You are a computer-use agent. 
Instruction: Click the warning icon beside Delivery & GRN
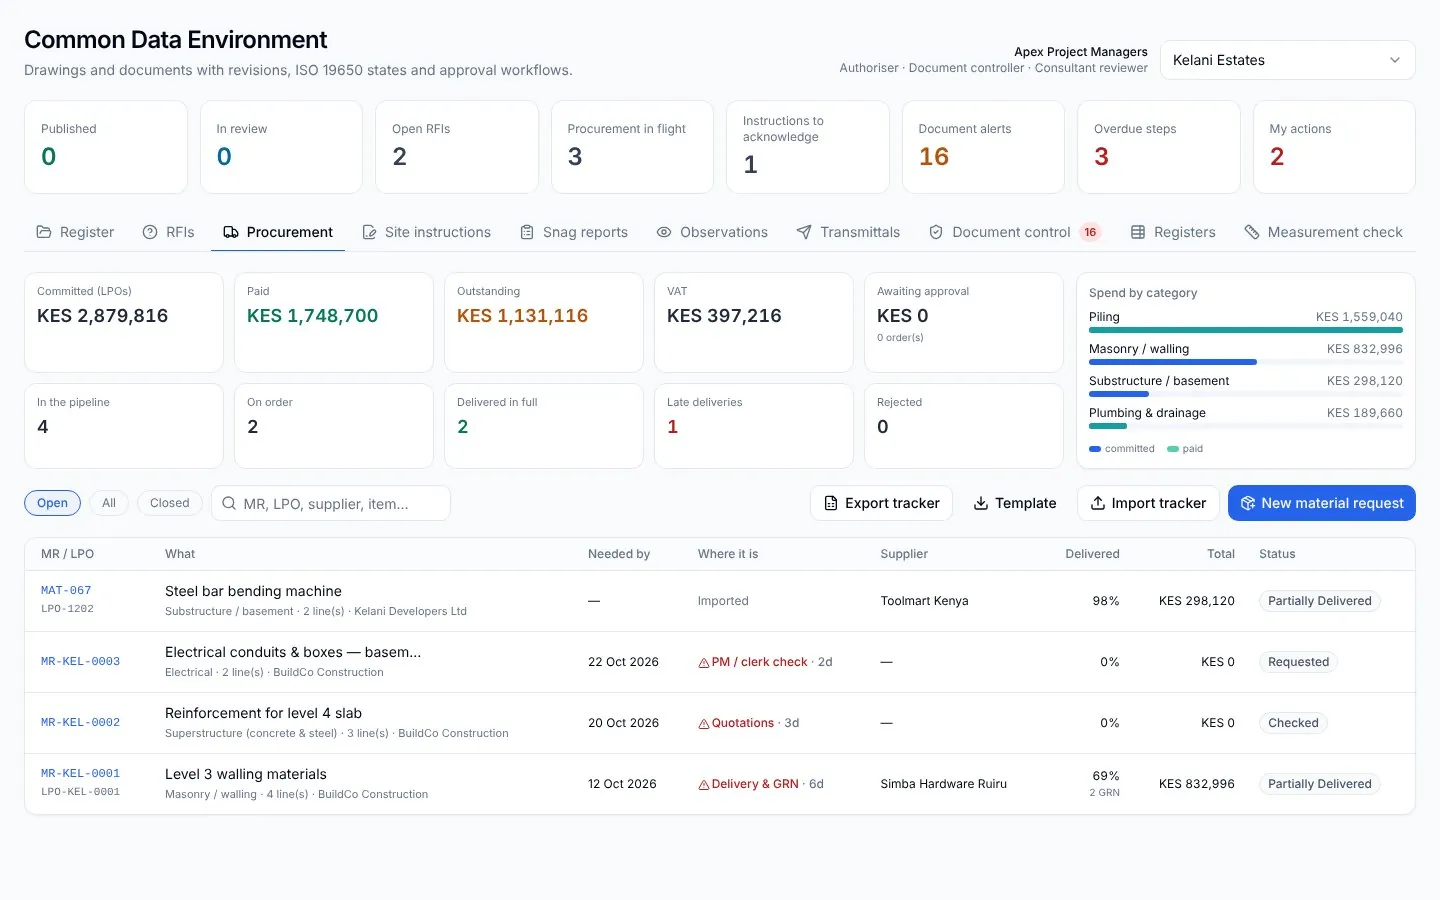point(704,784)
